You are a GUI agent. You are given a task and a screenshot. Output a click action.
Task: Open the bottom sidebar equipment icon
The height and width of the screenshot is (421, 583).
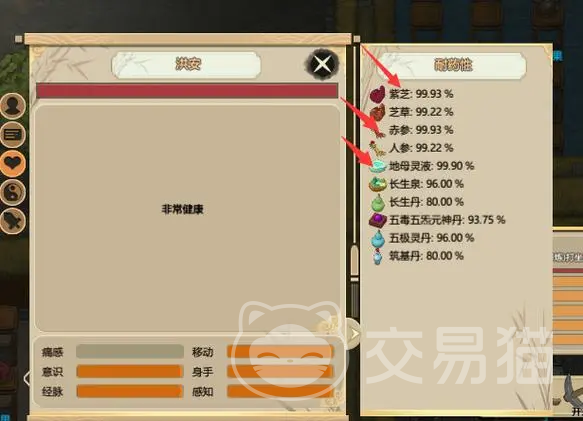pos(13,221)
